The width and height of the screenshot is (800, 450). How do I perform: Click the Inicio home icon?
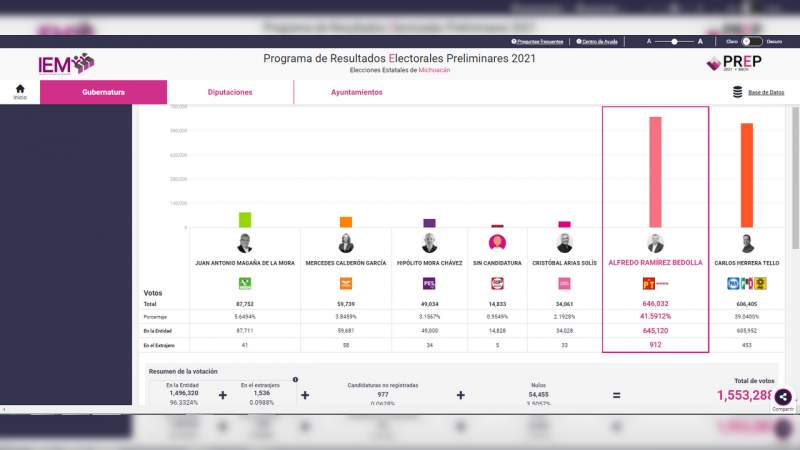20,89
